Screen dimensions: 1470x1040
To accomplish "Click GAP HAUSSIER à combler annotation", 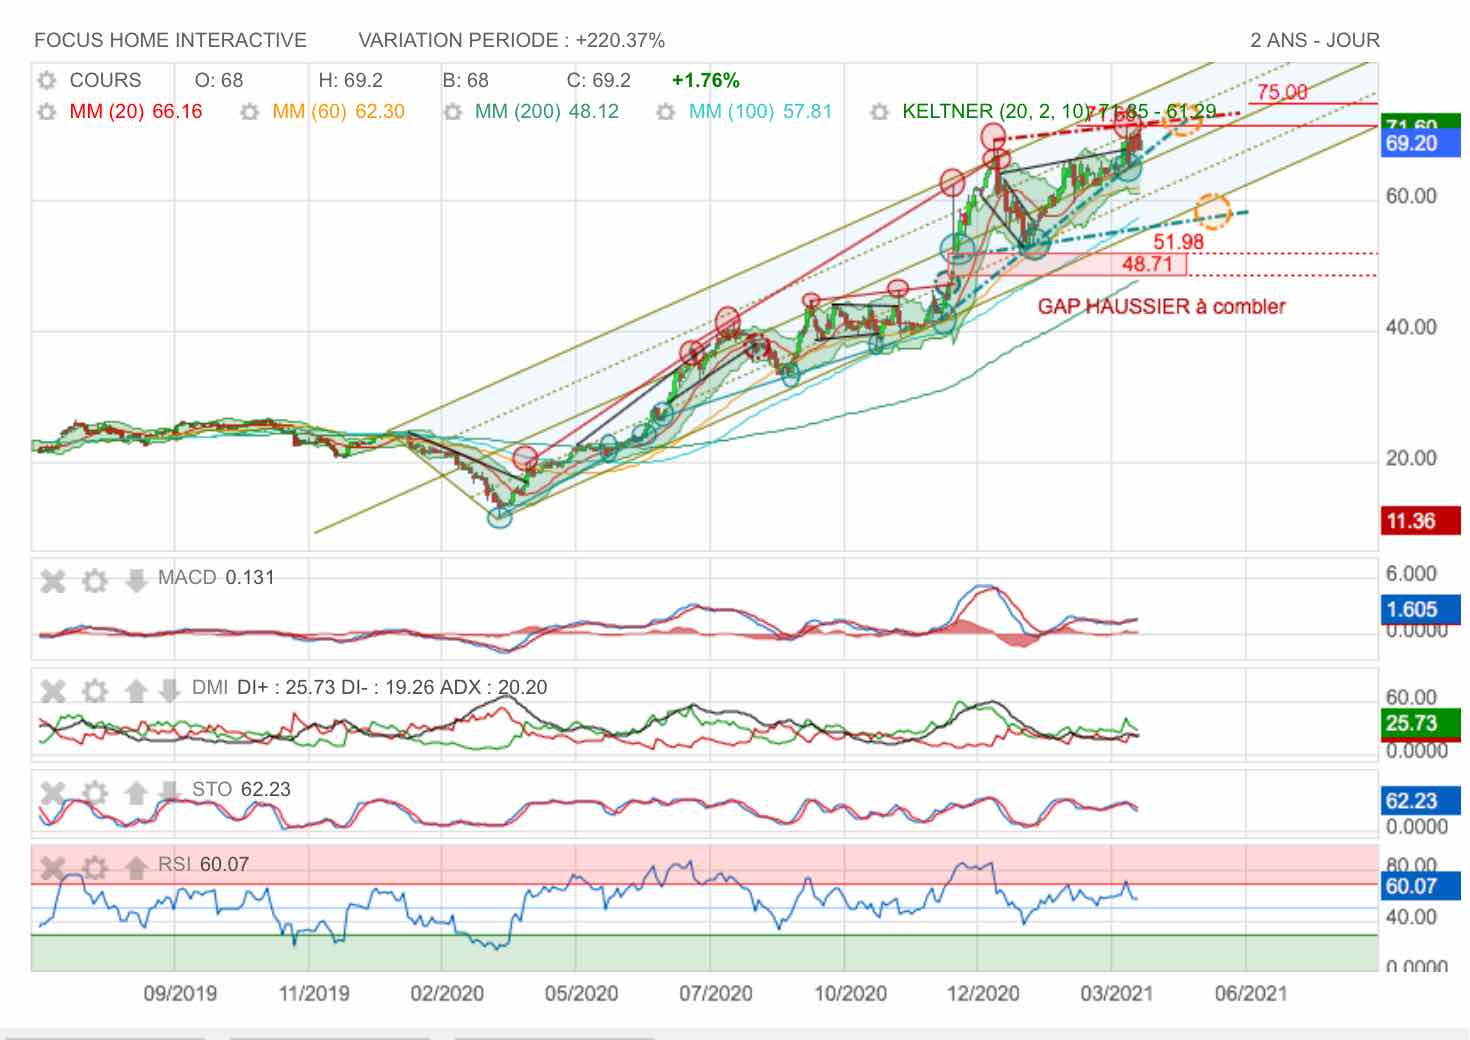I will 1161,307.
